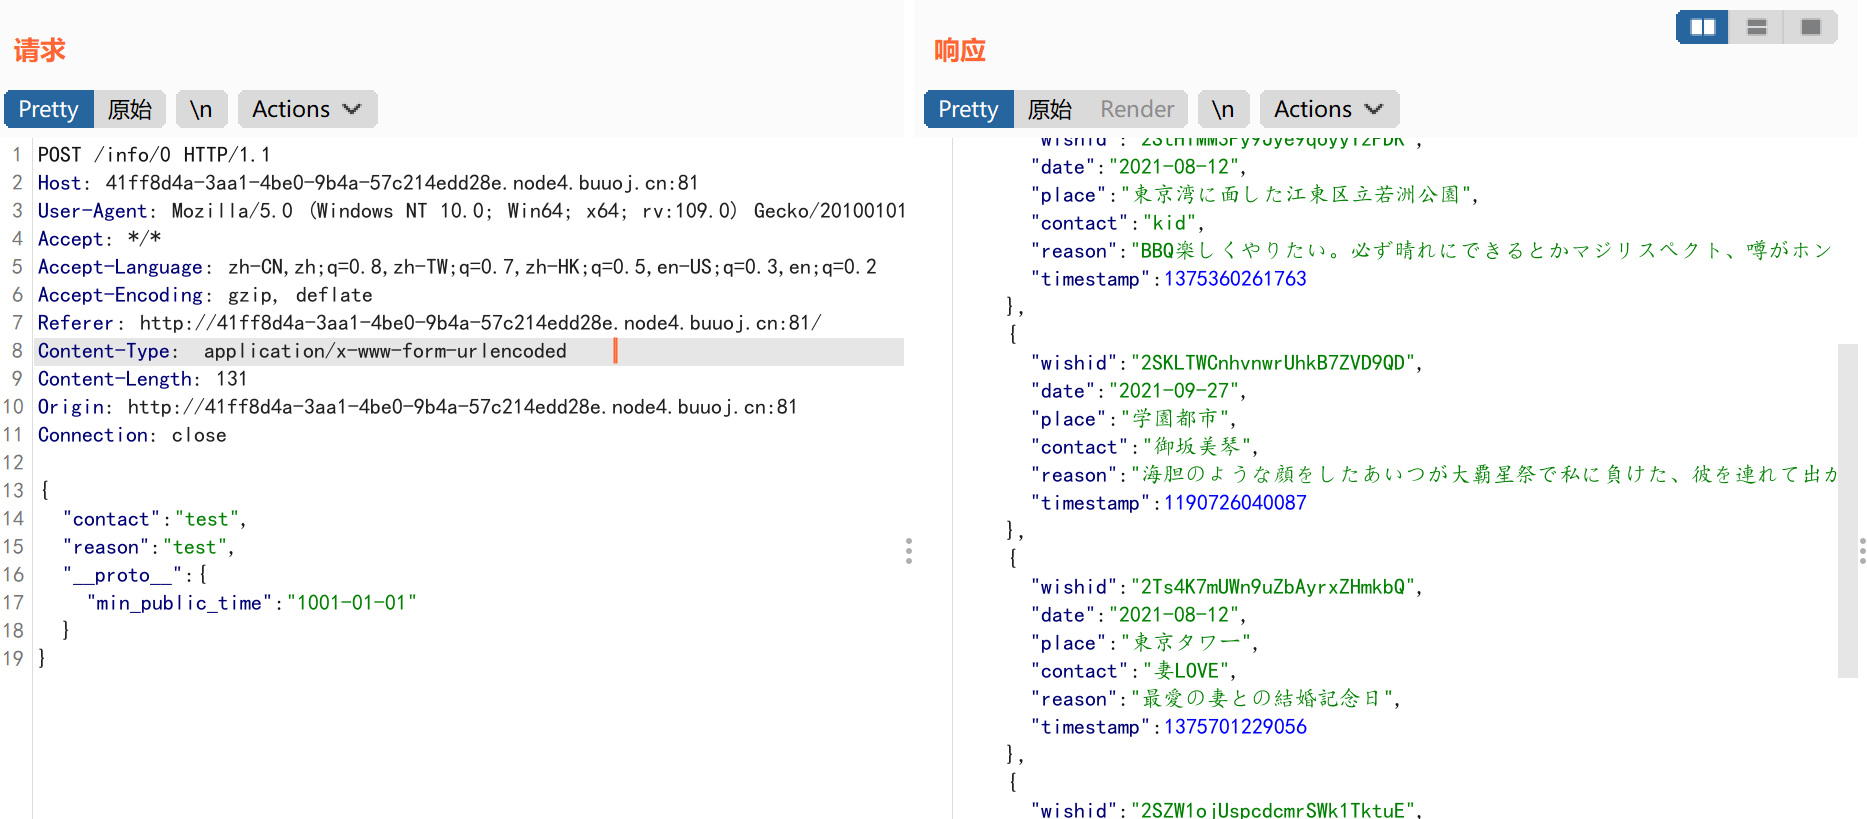Click the request "contact":"test" line
Screen dimensions: 1867x819
[154, 519]
